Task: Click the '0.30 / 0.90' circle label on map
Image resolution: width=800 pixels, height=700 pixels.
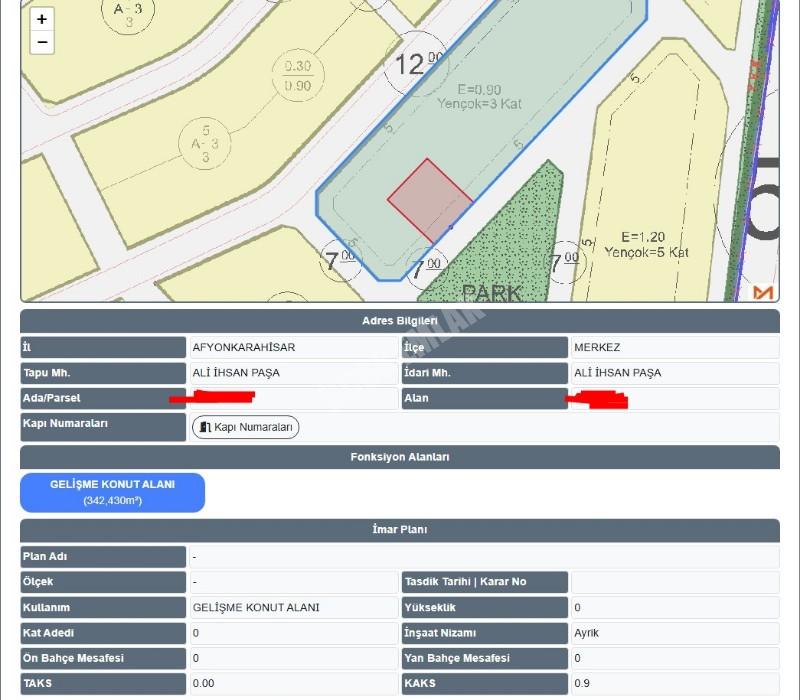Action: (x=298, y=76)
